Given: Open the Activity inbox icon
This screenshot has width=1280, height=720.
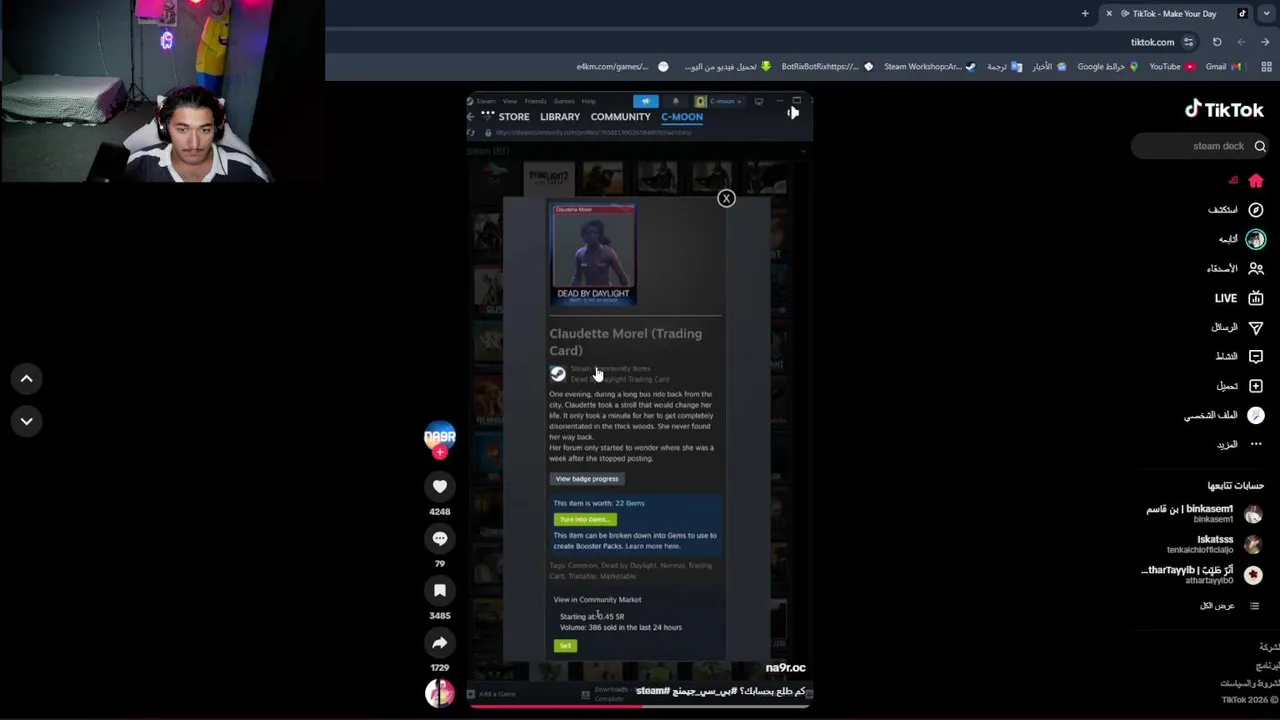Looking at the screenshot, I should coord(1256,356).
